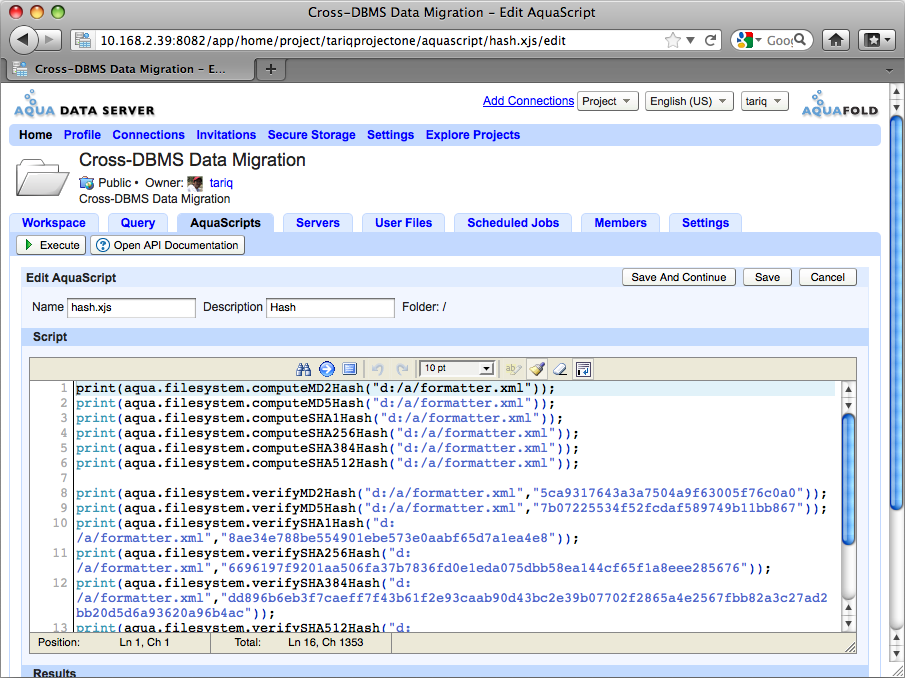Click the script editor scroll-down arrow
The width and height of the screenshot is (905, 678).
(x=848, y=624)
